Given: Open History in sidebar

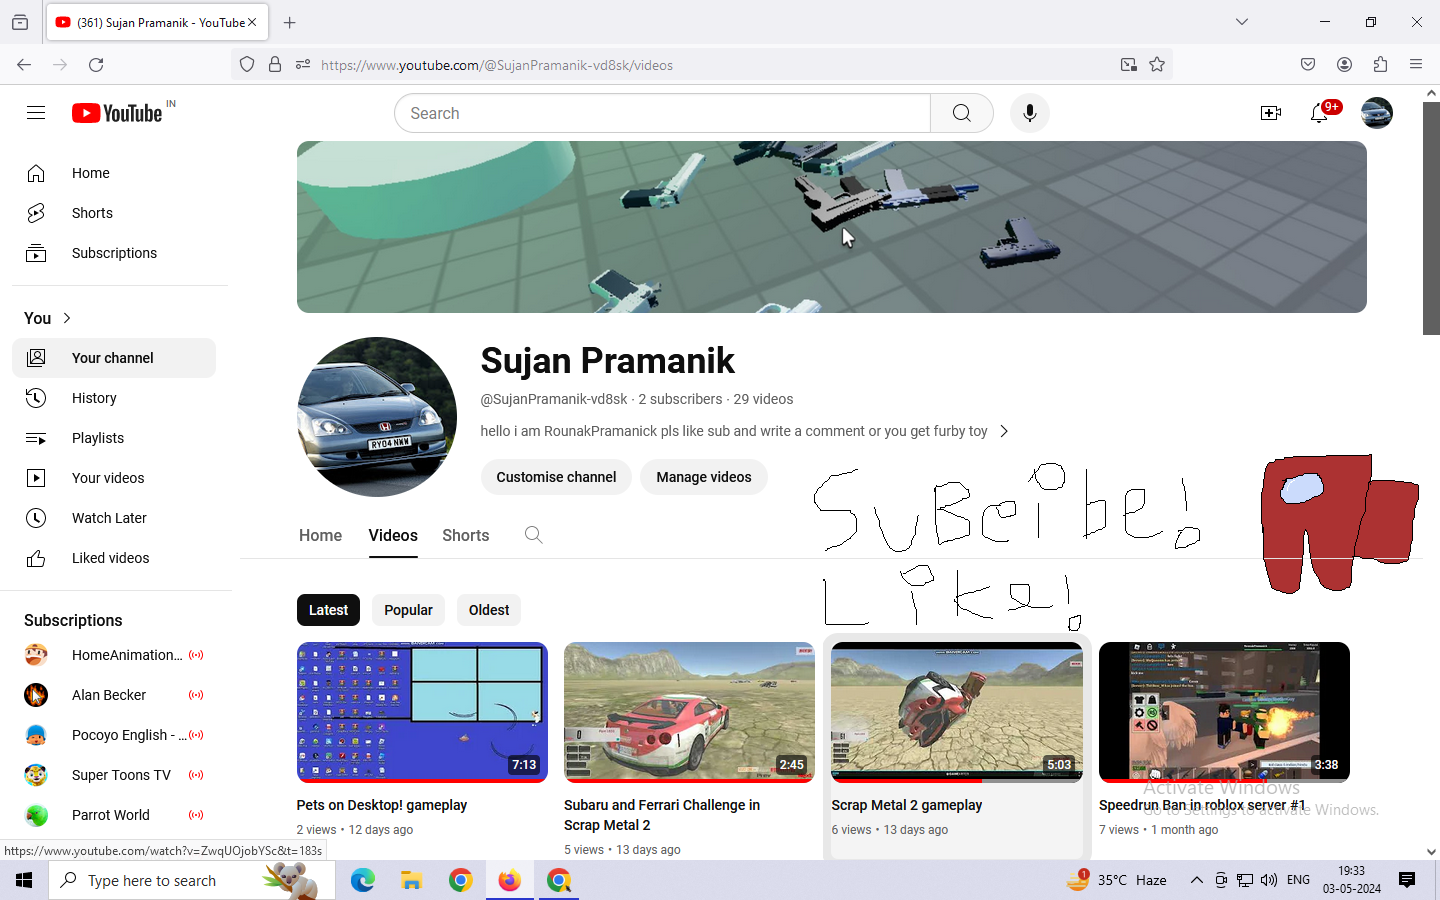Looking at the screenshot, I should (x=114, y=398).
